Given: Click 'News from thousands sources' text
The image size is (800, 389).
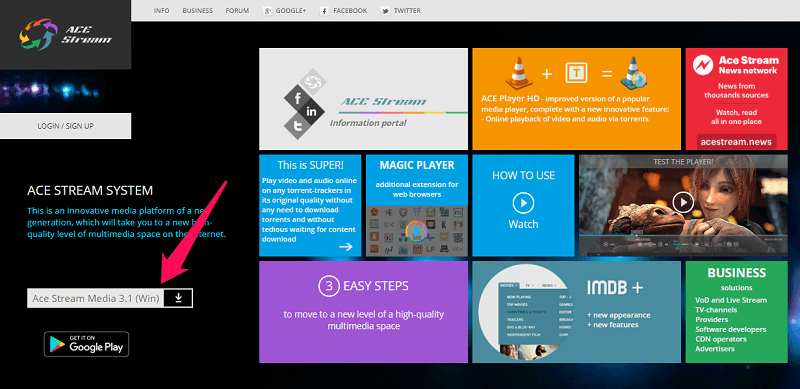Looking at the screenshot, I should tap(736, 91).
